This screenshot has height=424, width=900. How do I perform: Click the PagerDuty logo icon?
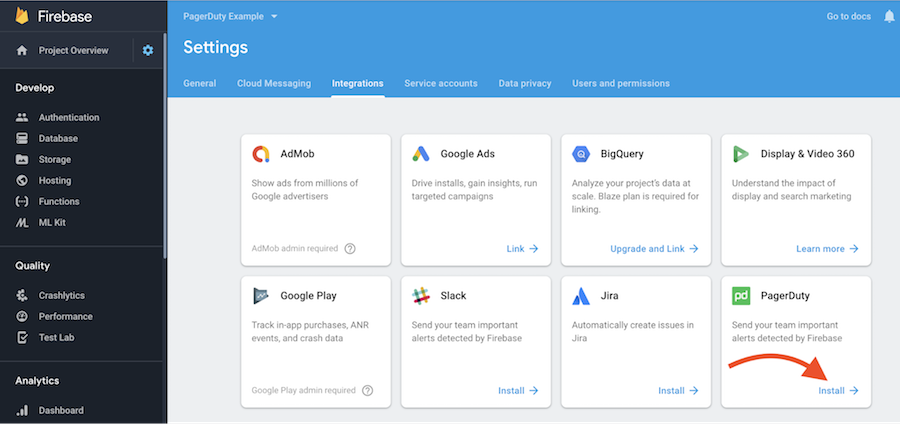(x=741, y=296)
